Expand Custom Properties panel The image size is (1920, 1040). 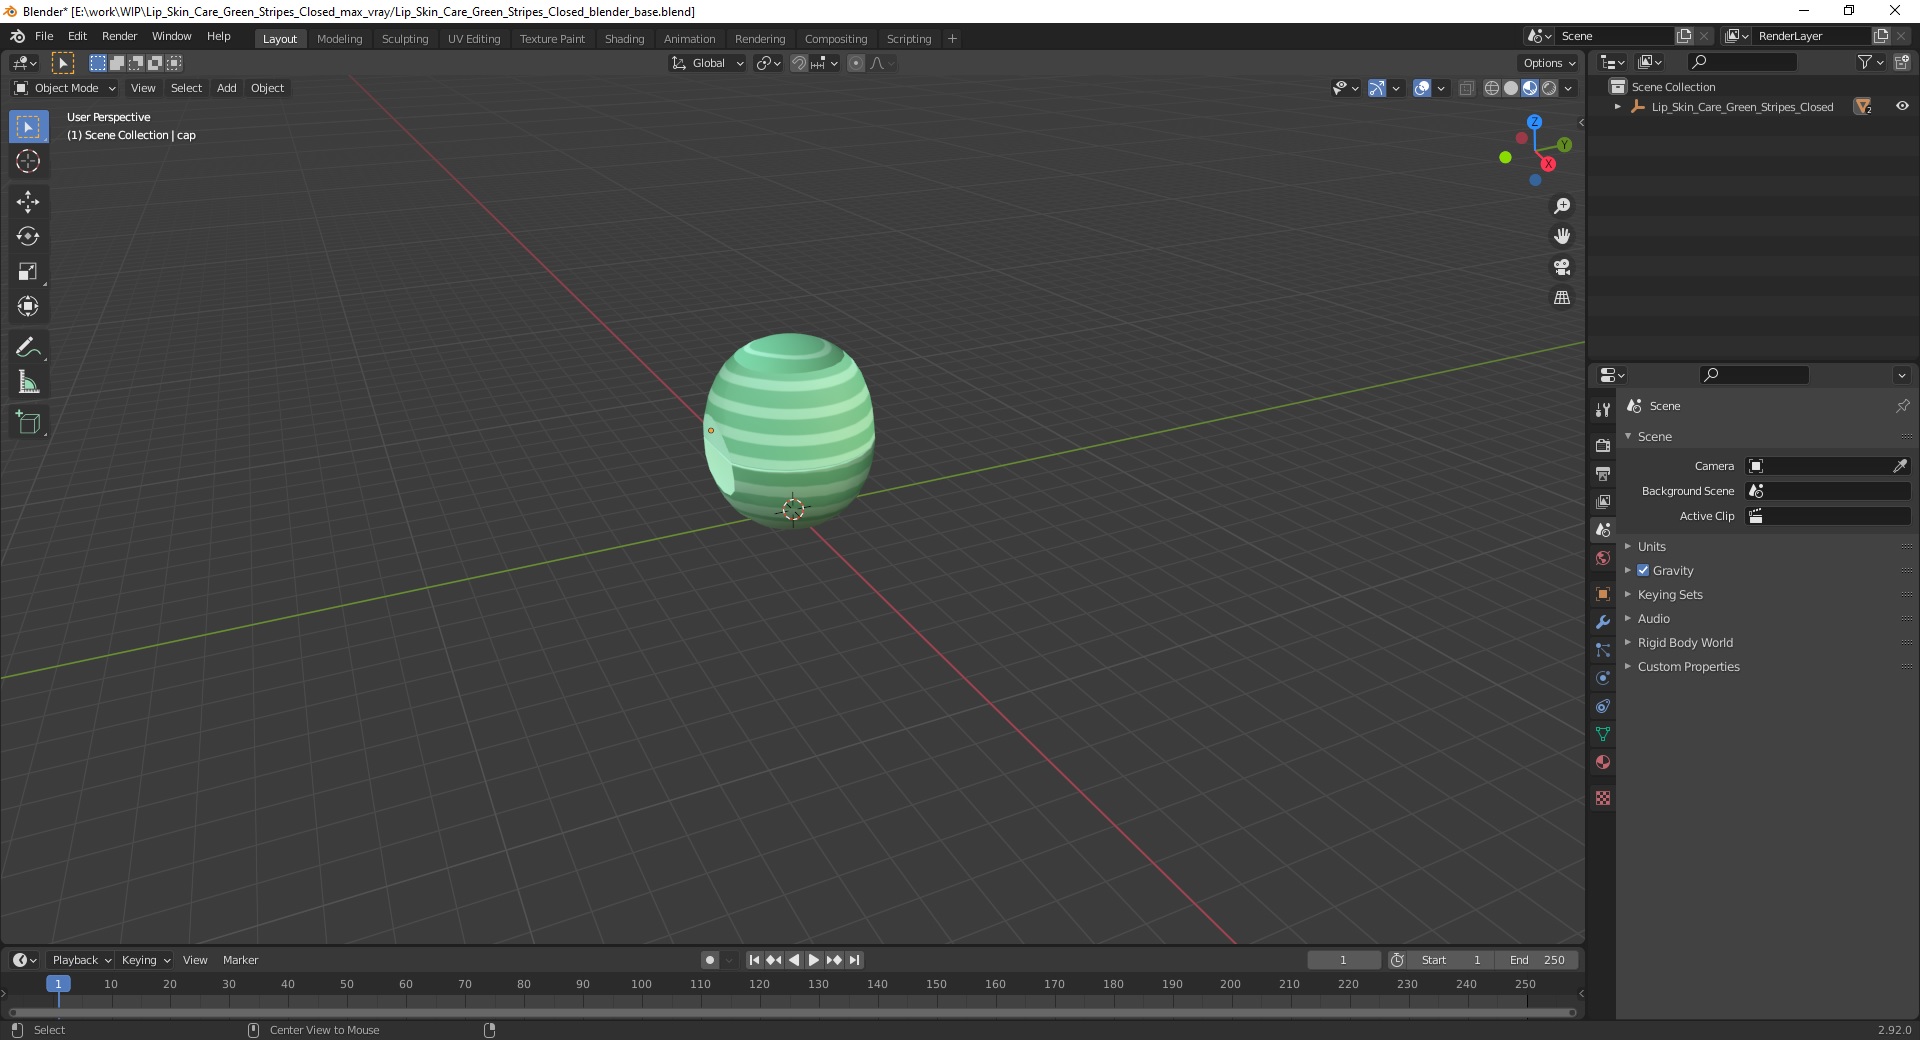pos(1688,666)
